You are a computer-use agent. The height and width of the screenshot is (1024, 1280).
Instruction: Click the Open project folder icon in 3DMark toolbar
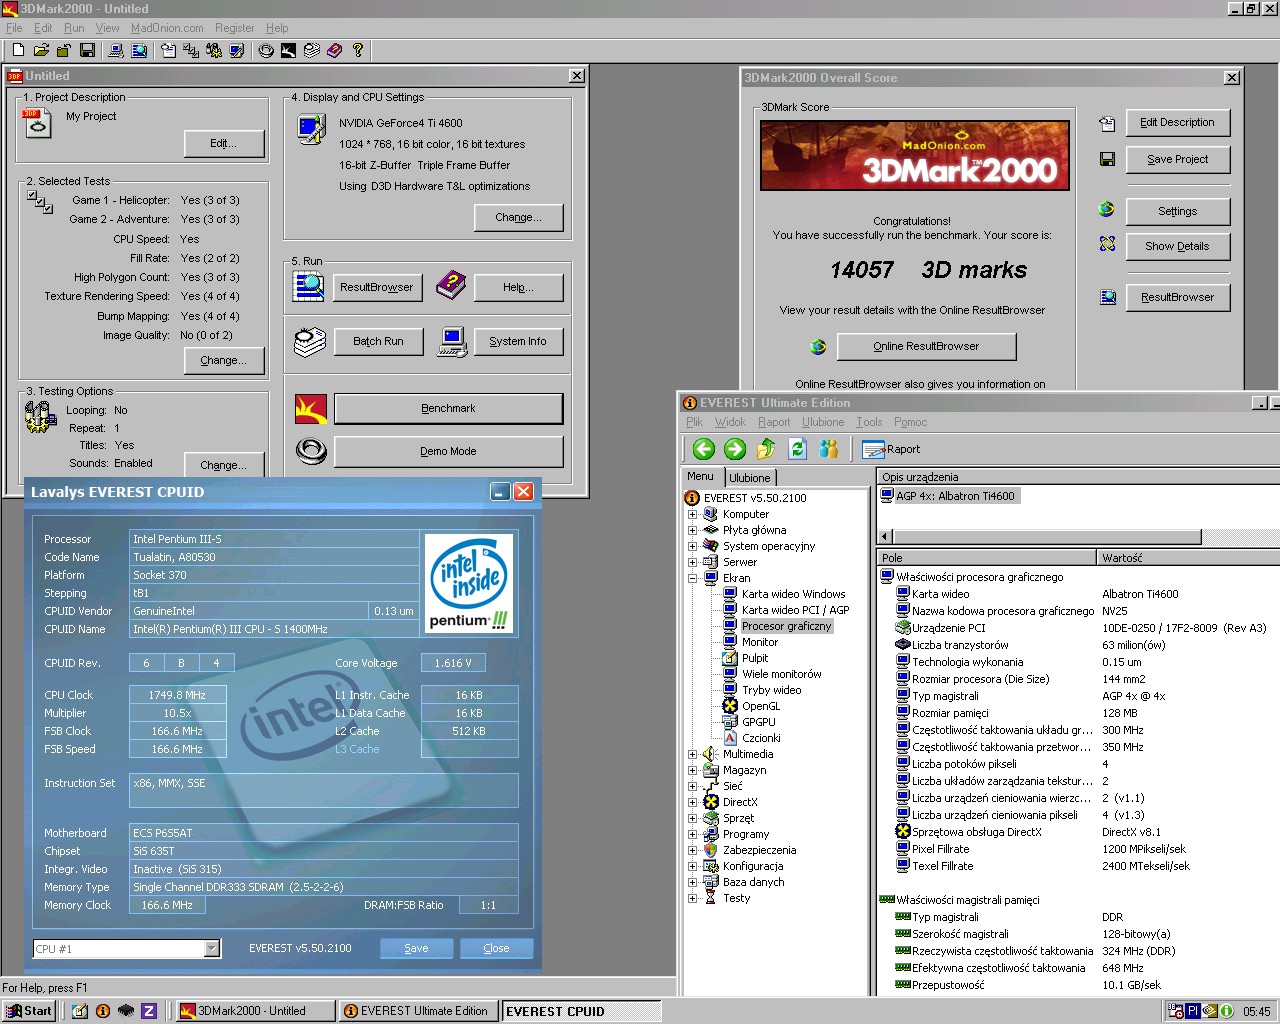click(41, 50)
